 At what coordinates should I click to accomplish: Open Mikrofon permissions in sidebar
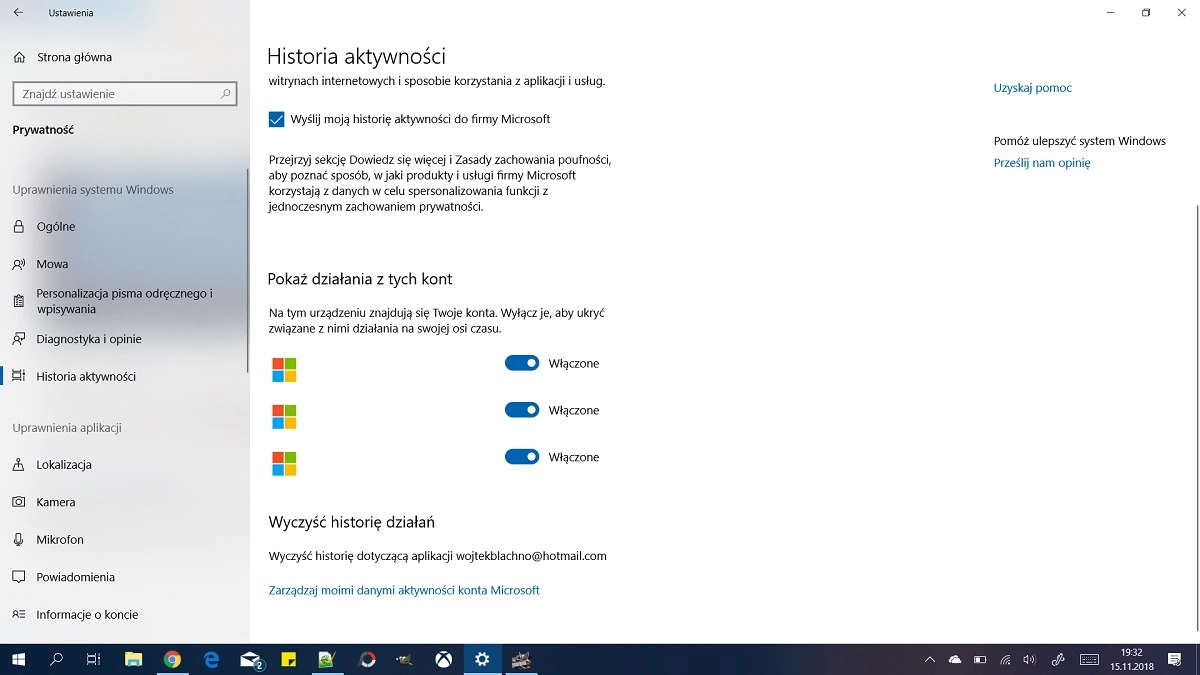pyautogui.click(x=60, y=540)
